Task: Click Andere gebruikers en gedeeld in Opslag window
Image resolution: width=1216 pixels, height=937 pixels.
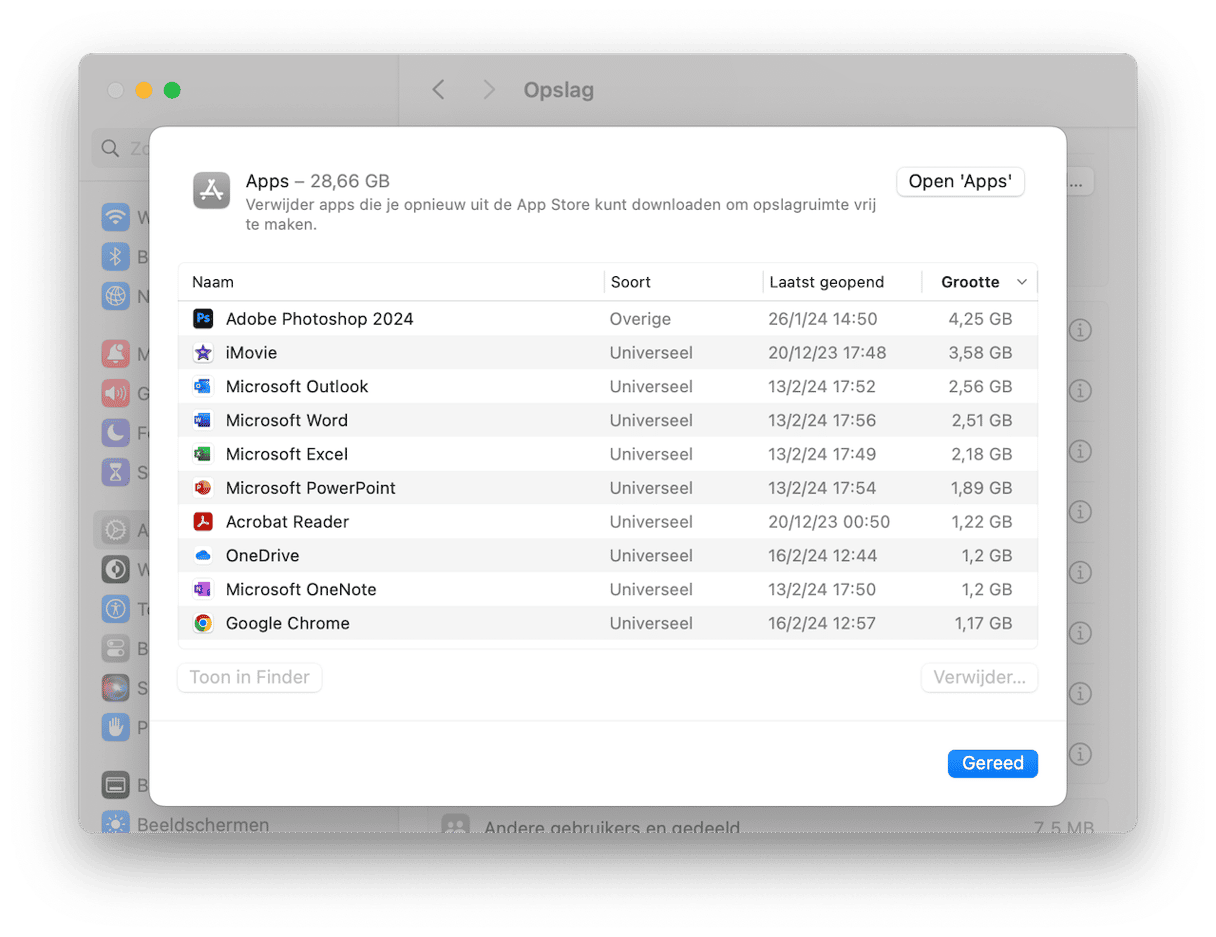Action: (612, 827)
